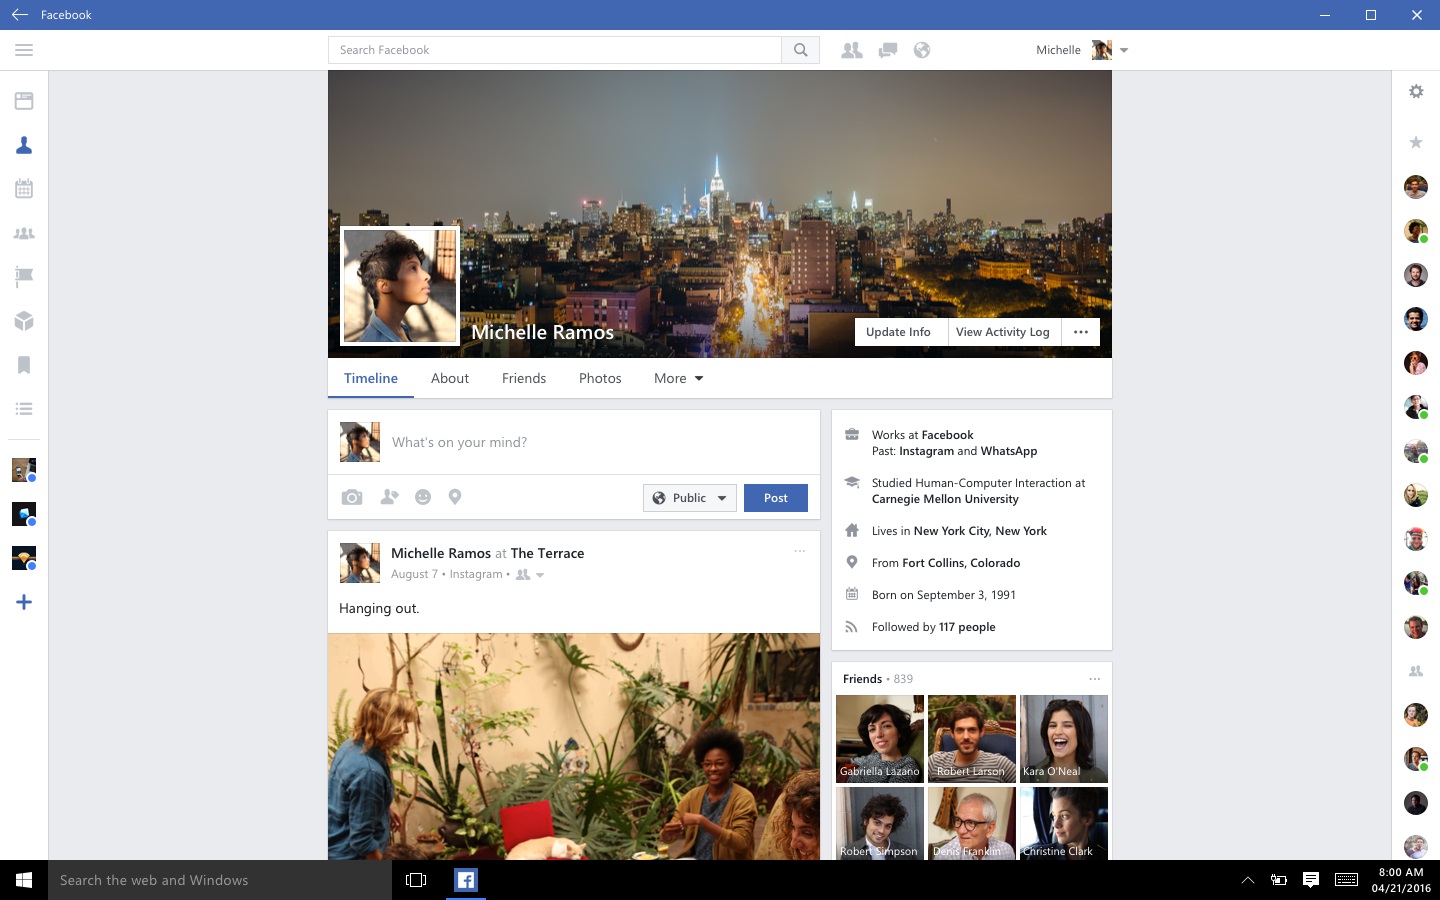Open the News Feed icon in left sidebar
The image size is (1440, 900).
pyautogui.click(x=24, y=100)
